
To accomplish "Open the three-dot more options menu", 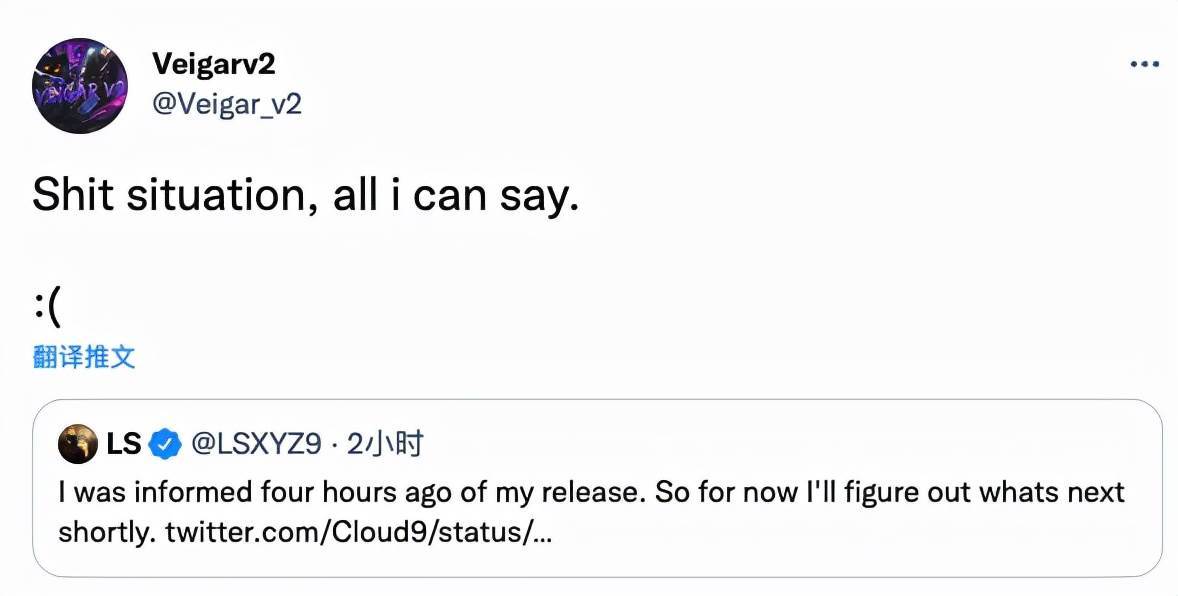I will point(1144,65).
